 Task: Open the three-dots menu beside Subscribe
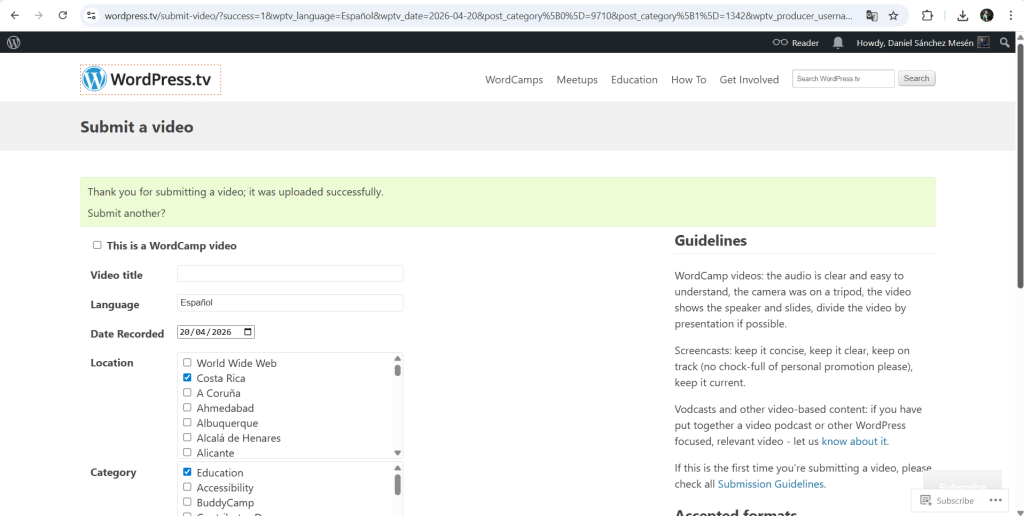(x=996, y=500)
